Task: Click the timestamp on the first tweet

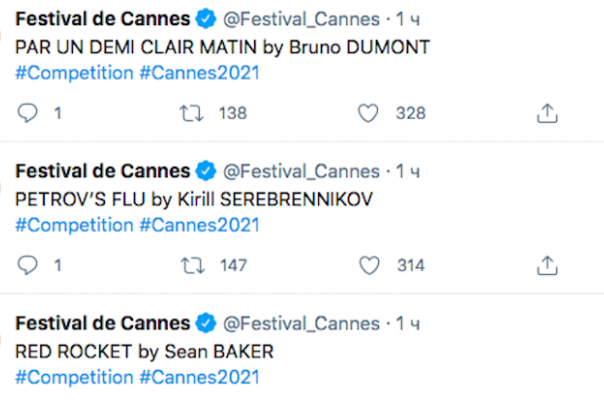Action: (408, 19)
